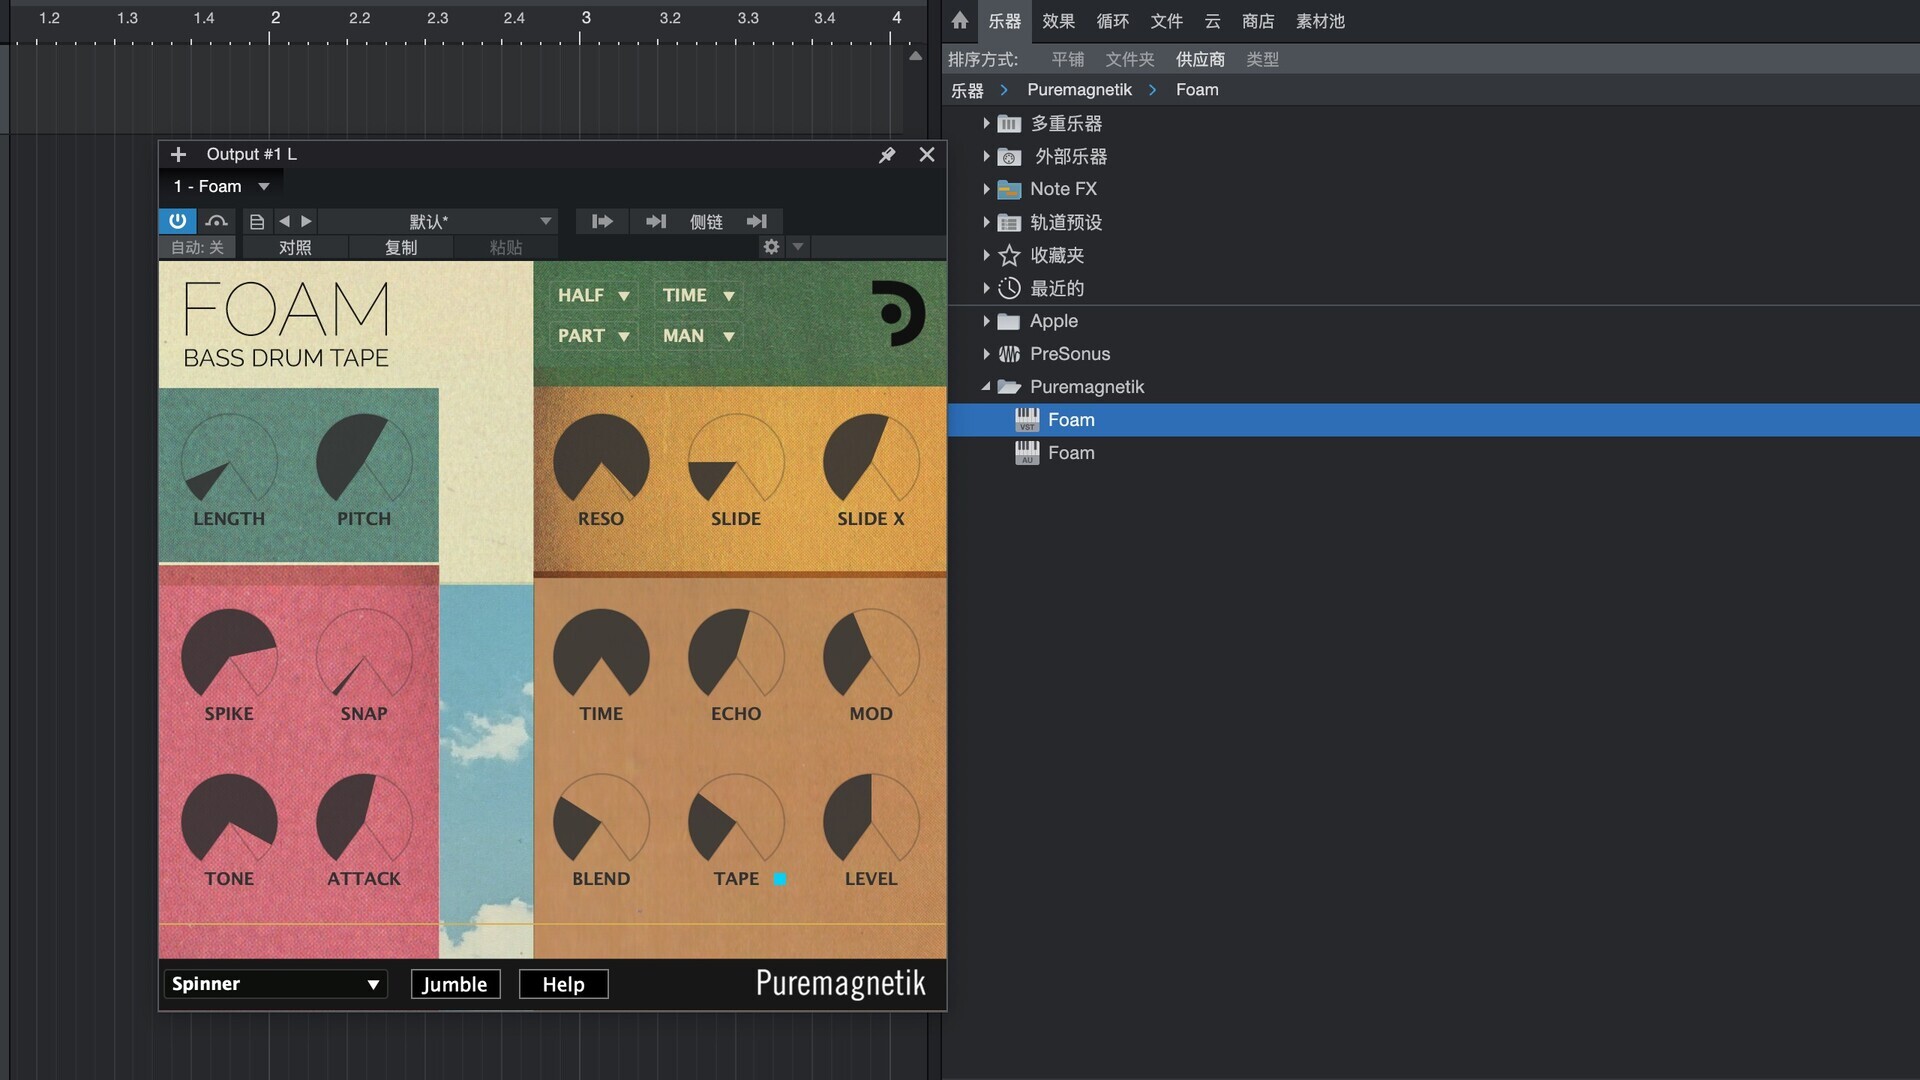Open the Spinner preset dropdown
This screenshot has height=1080, width=1920.
click(x=275, y=984)
